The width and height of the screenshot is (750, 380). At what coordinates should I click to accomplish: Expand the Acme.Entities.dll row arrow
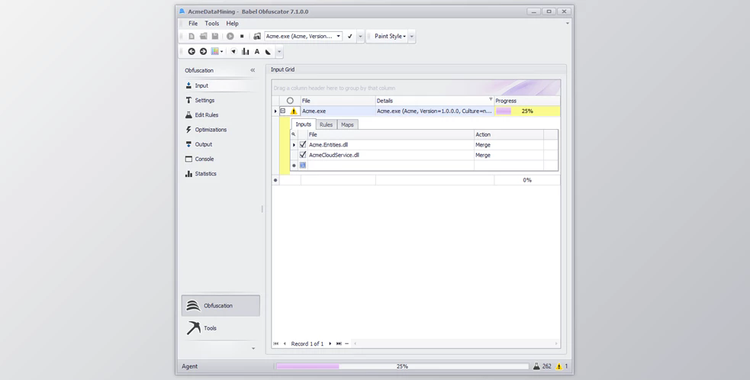tap(294, 145)
